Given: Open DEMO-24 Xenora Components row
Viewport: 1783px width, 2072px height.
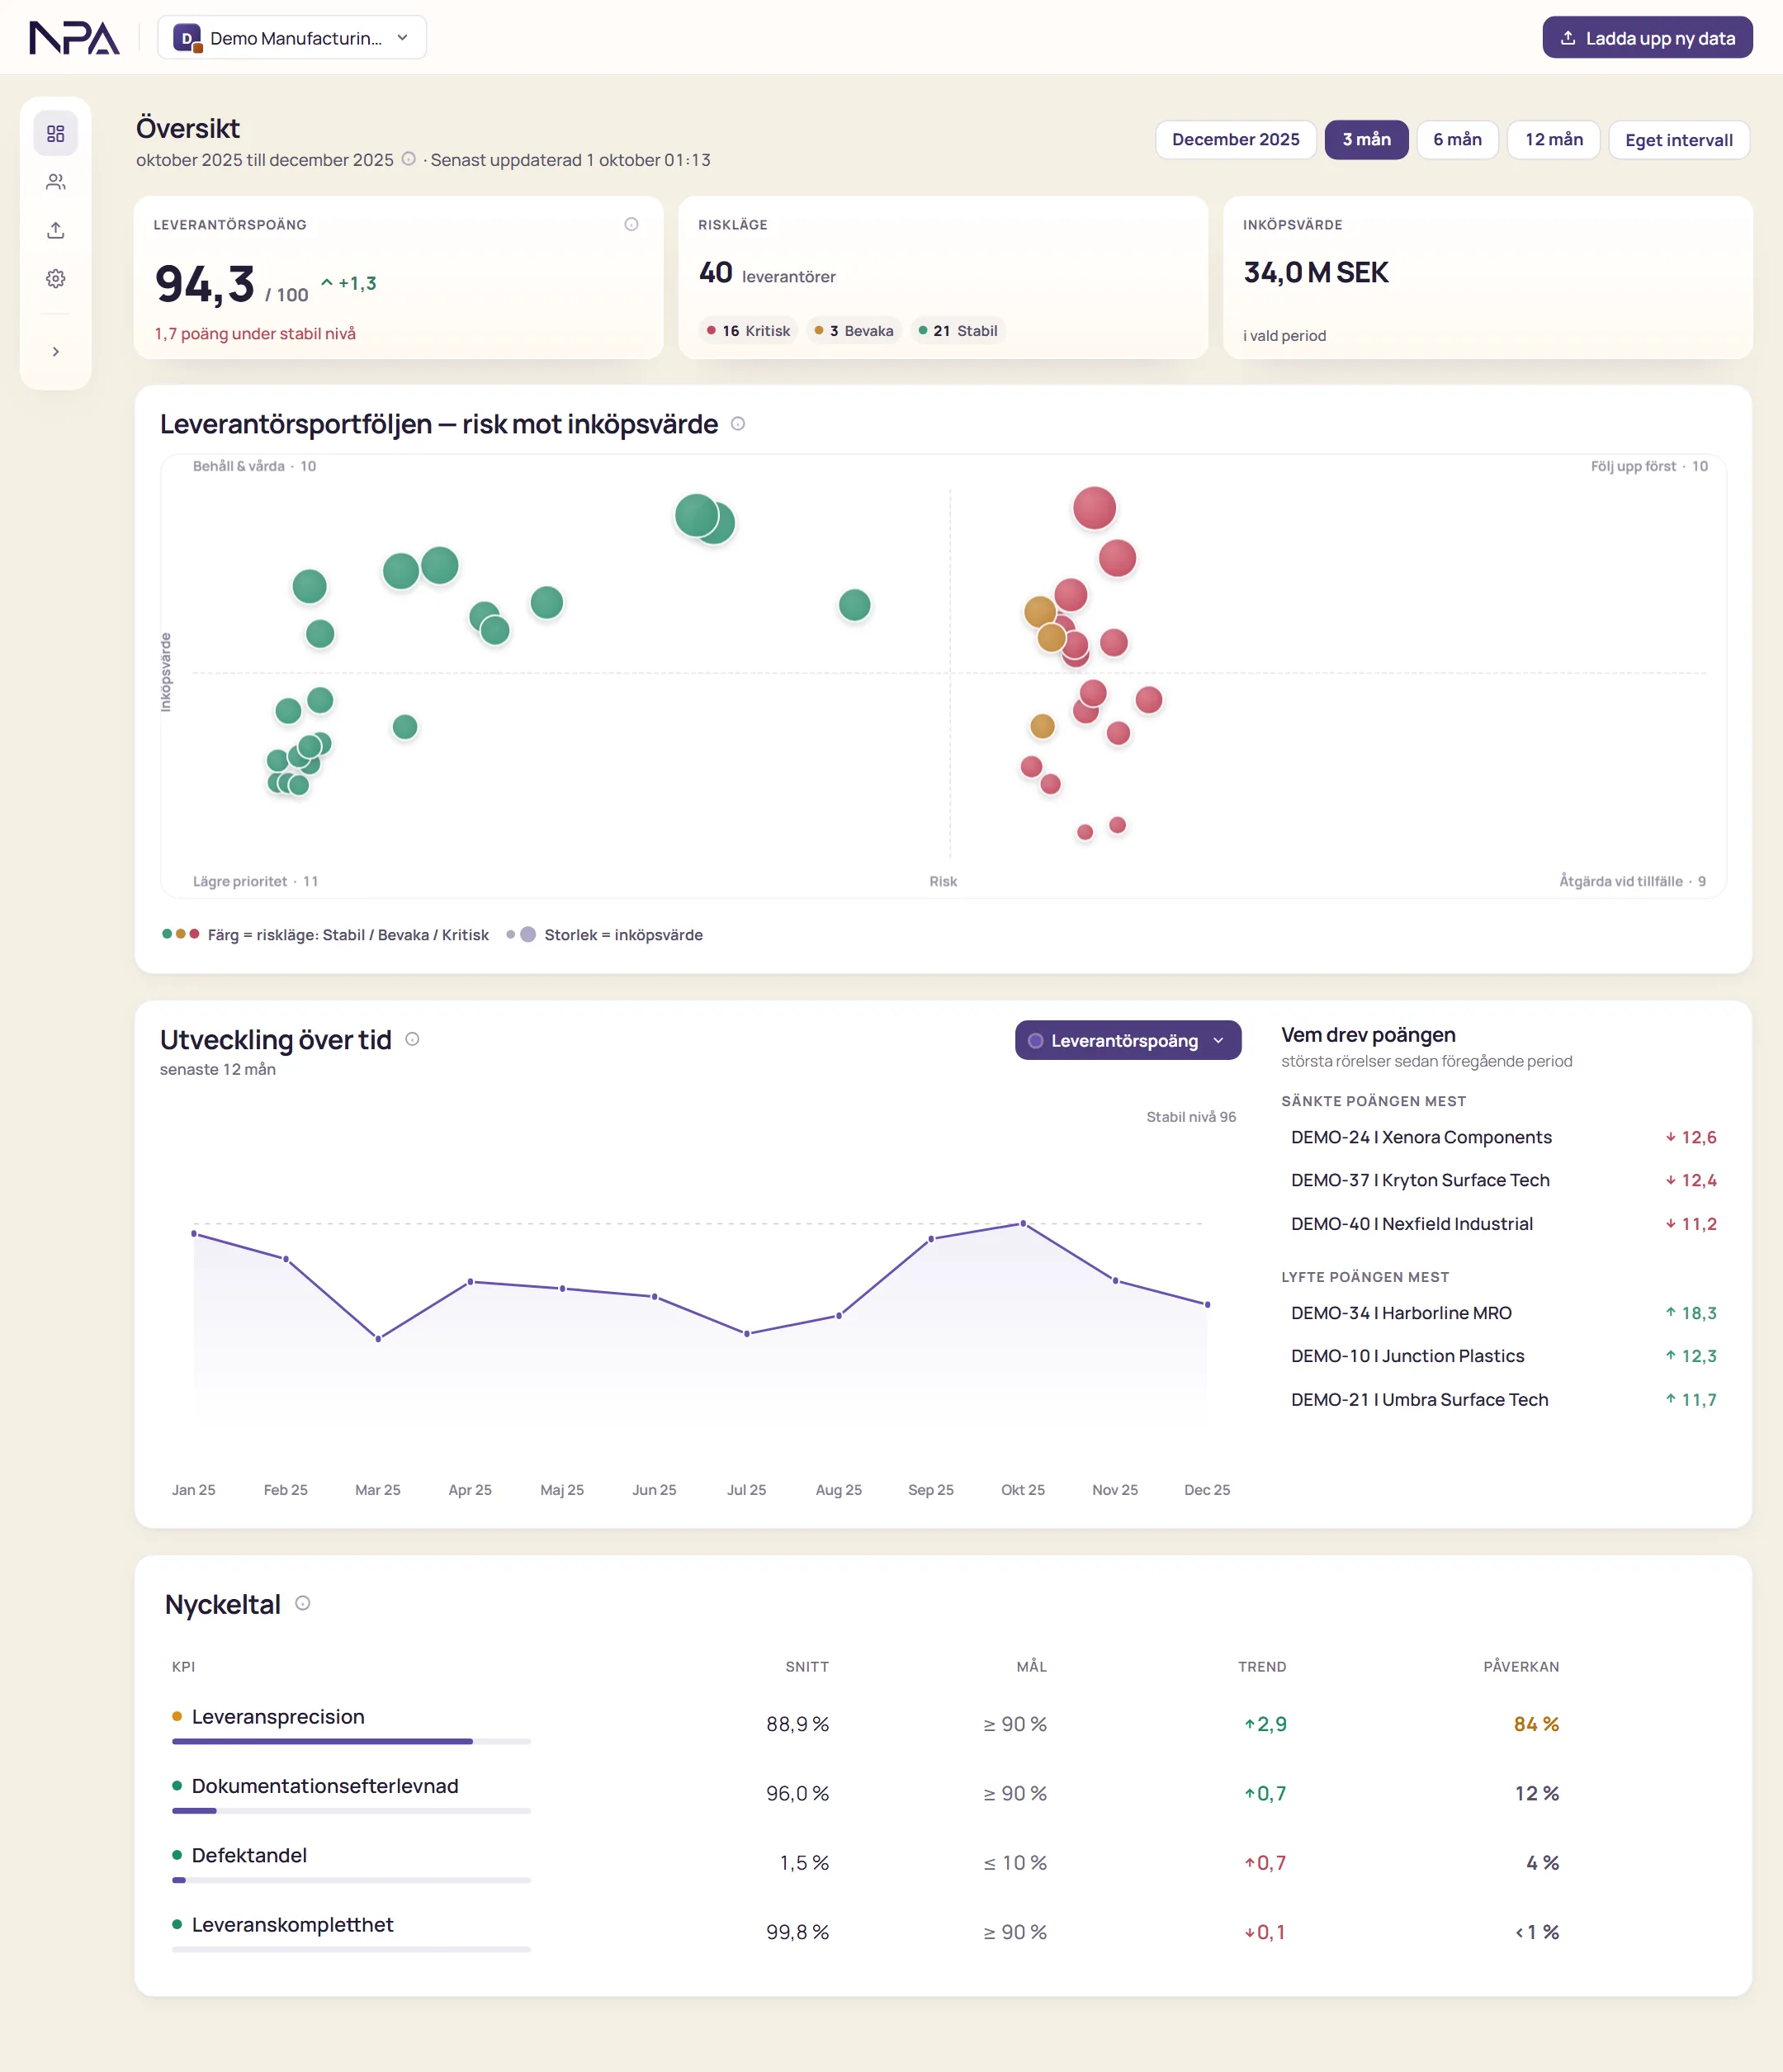Looking at the screenshot, I should click(x=1503, y=1137).
